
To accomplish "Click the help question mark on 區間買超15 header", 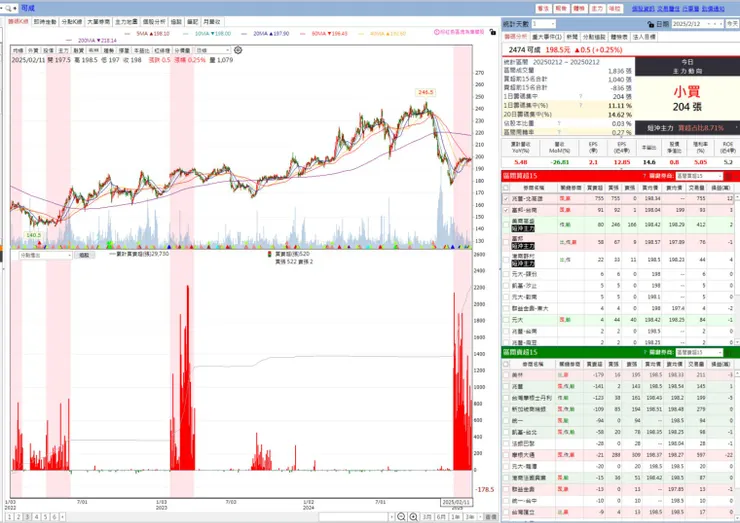I will (644, 176).
